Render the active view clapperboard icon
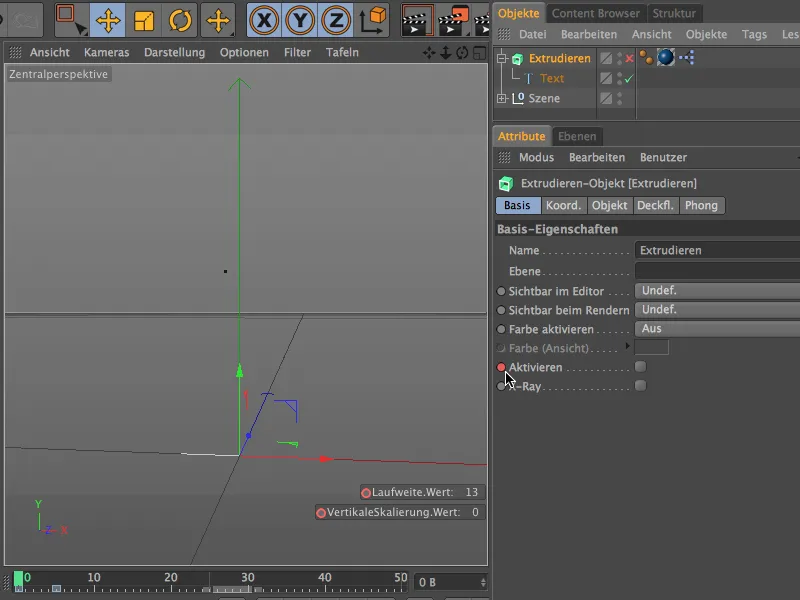The width and height of the screenshot is (800, 600). (x=417, y=20)
